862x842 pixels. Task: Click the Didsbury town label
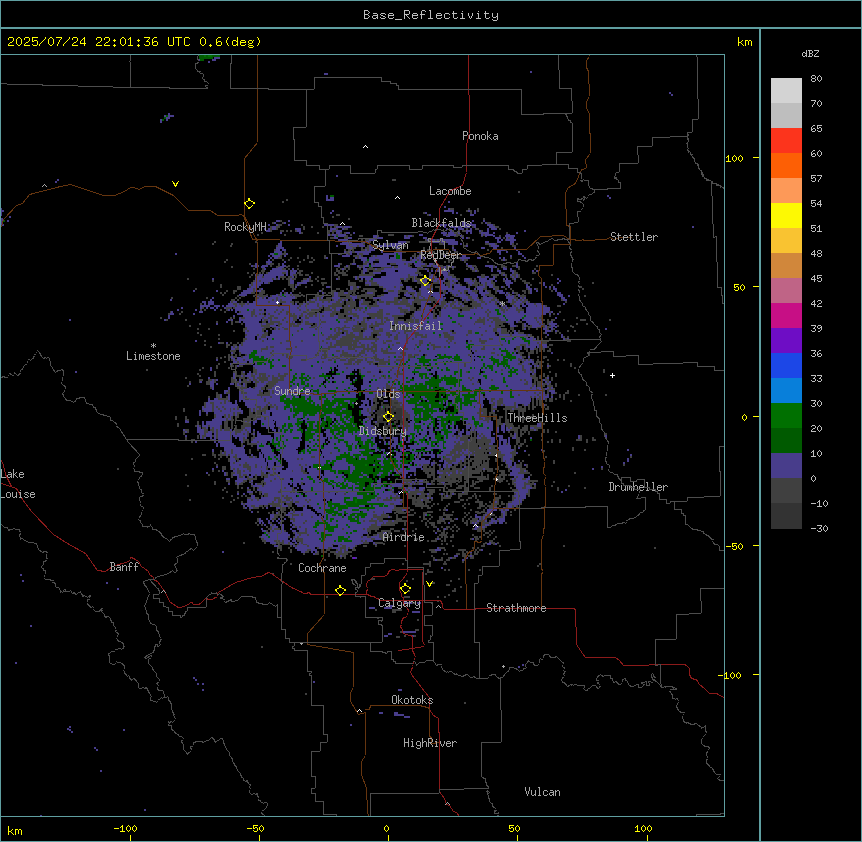pyautogui.click(x=383, y=431)
